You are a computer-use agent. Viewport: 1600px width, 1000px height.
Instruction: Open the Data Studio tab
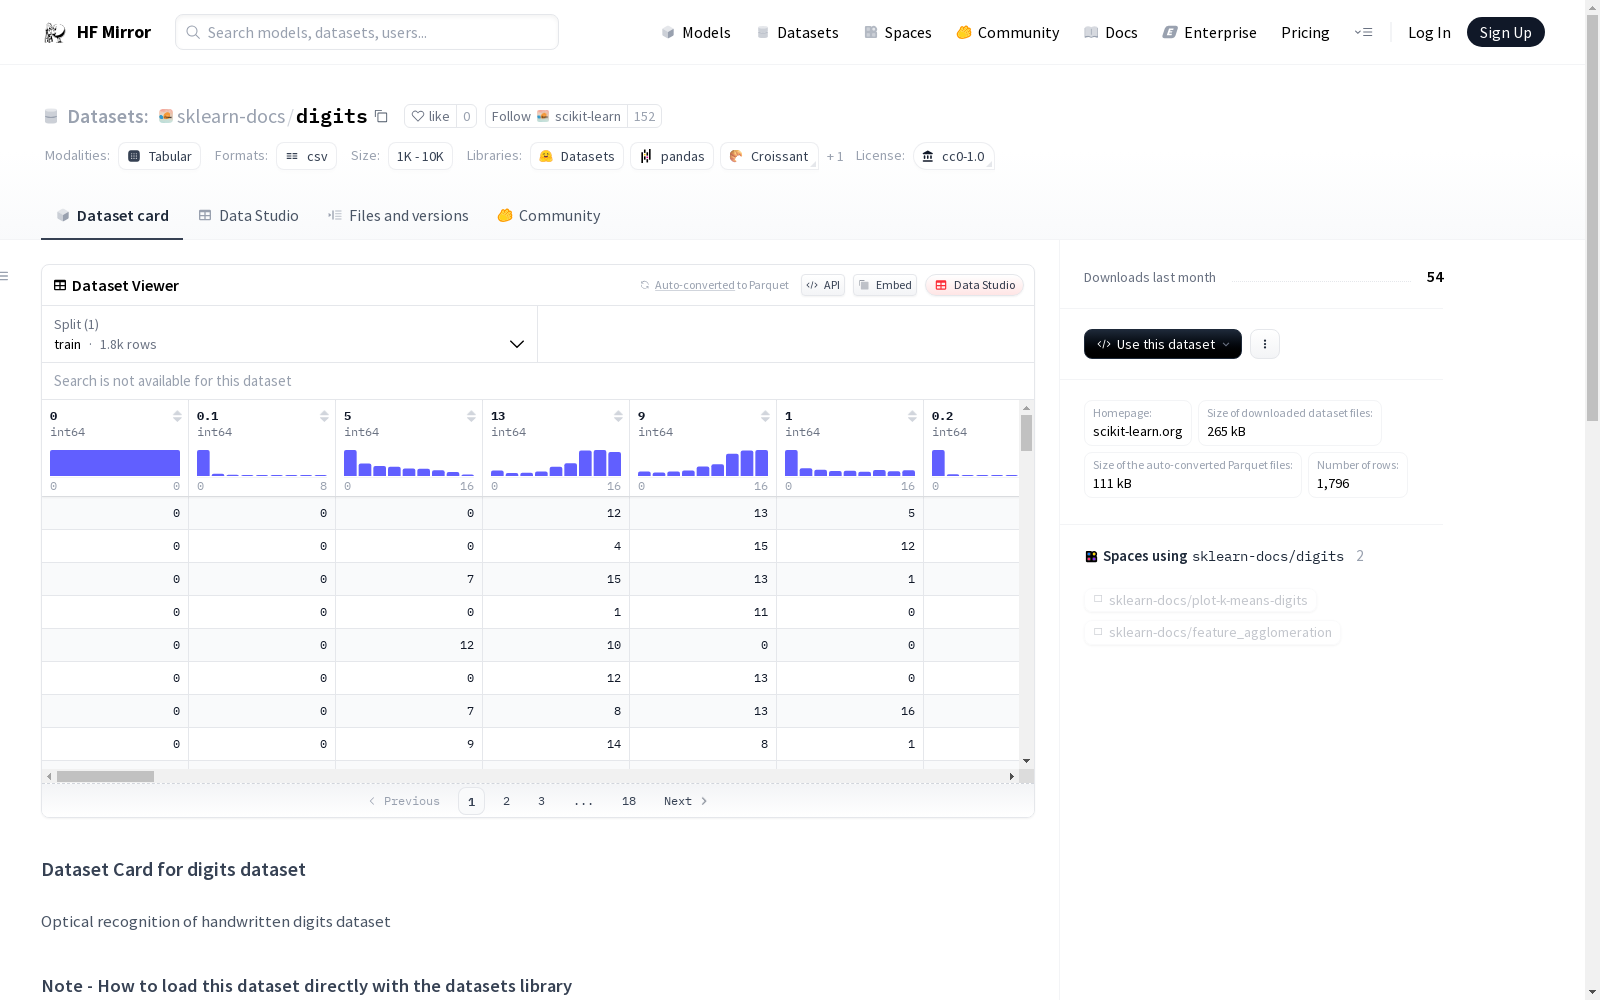(248, 216)
